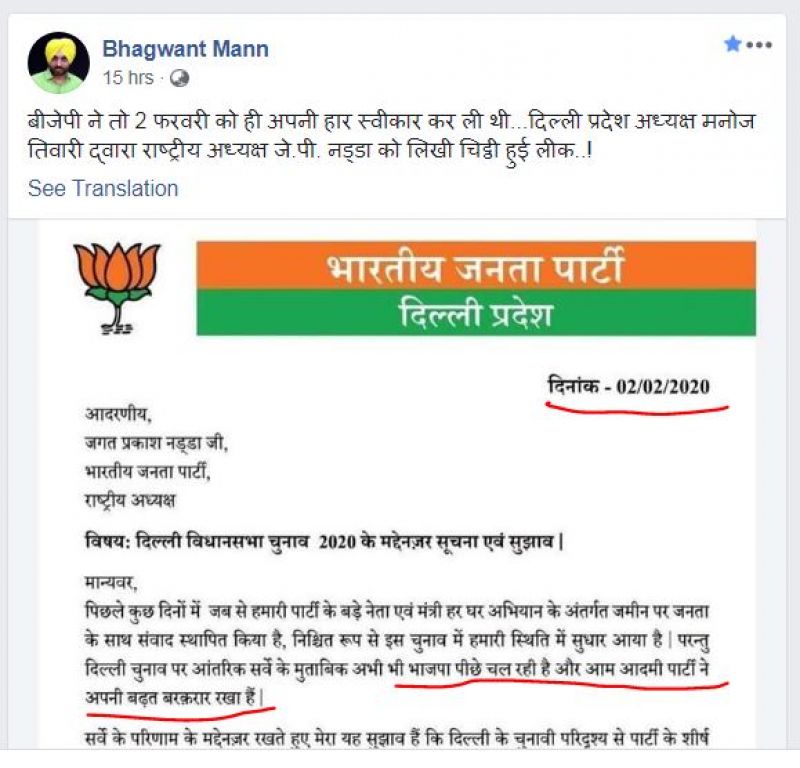Open Bhagwant Mann's profile picture
This screenshot has height=768, width=800.
[59, 63]
